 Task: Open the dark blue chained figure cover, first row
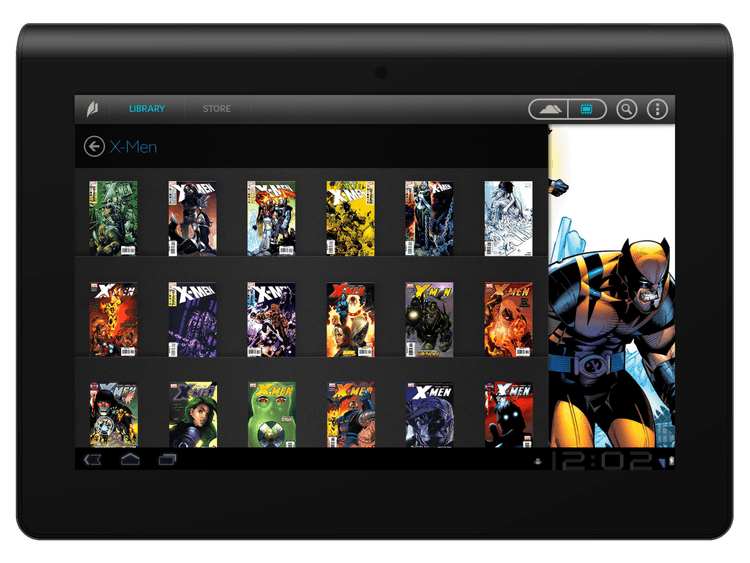pos(429,218)
